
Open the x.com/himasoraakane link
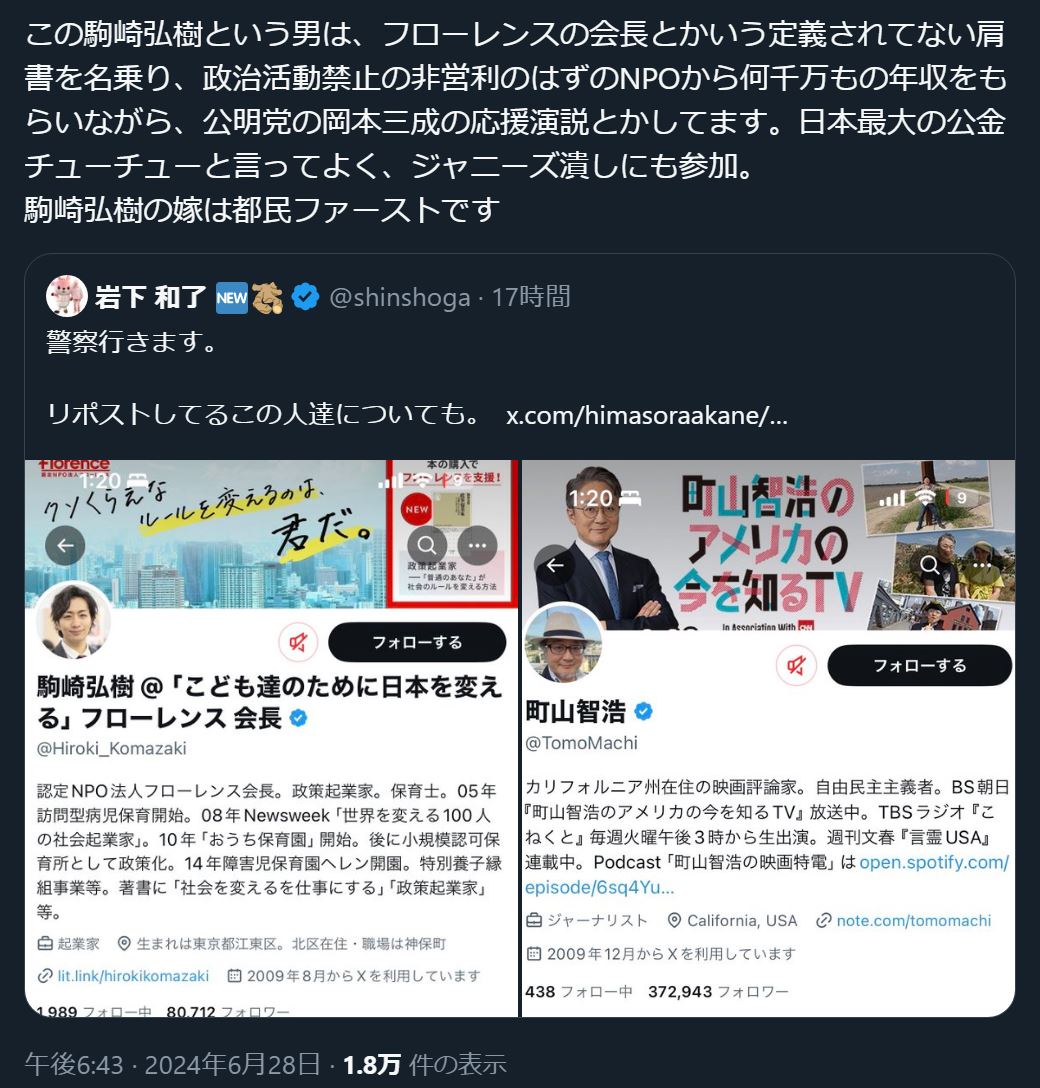tap(647, 415)
